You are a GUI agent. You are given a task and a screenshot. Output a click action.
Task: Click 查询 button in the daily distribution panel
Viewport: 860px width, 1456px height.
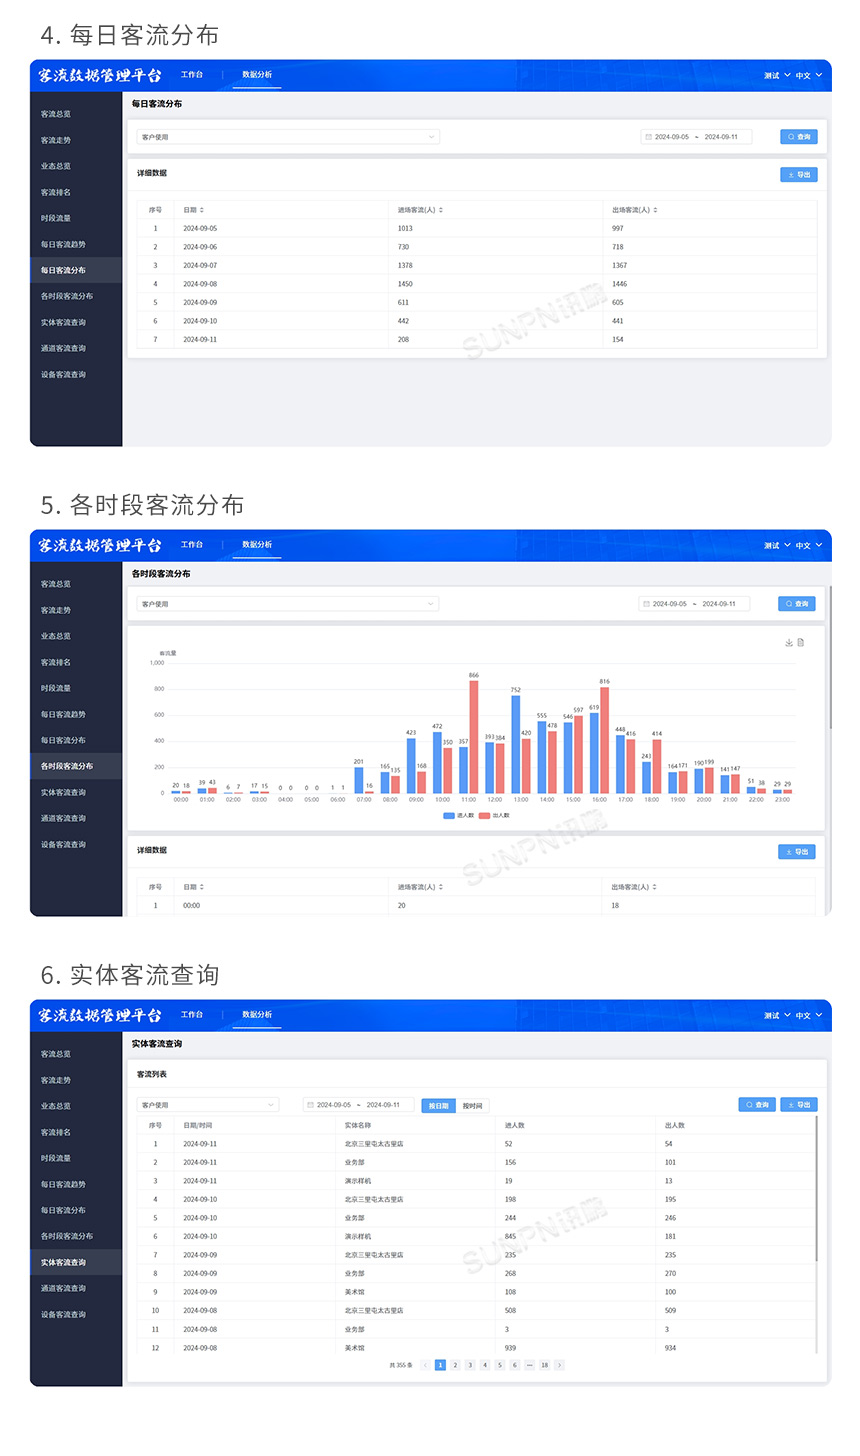(x=799, y=137)
